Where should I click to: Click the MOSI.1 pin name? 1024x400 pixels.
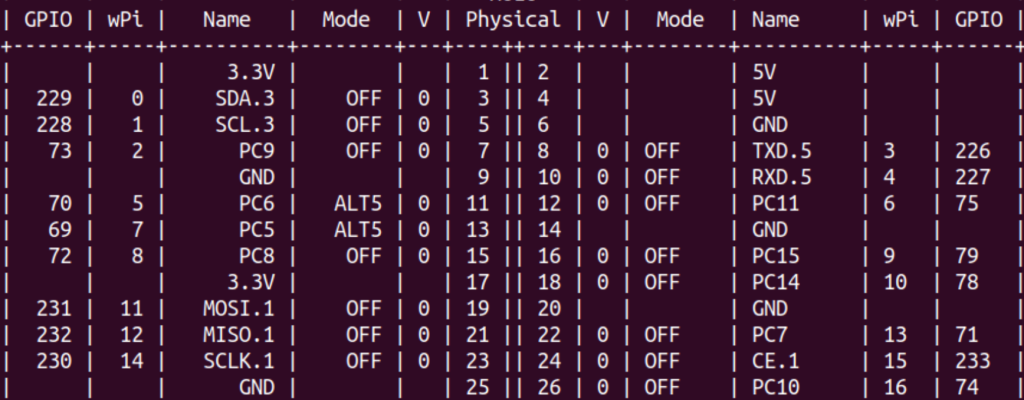[239, 308]
